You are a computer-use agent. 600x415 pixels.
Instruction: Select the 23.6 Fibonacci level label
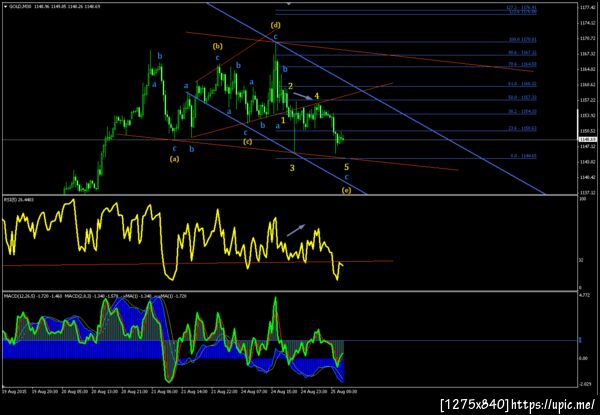point(522,129)
